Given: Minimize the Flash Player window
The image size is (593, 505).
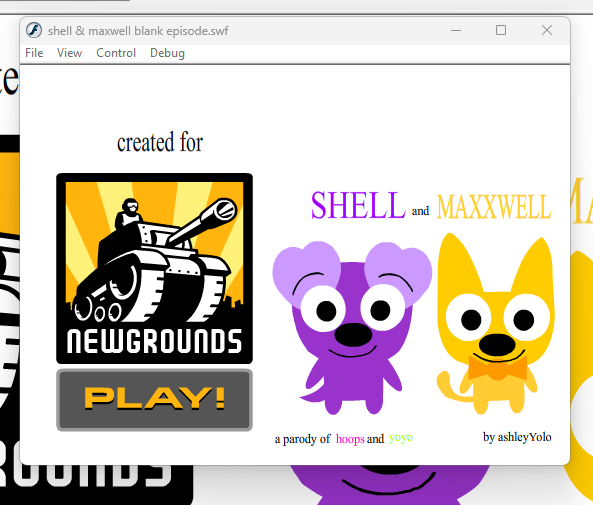Looking at the screenshot, I should [456, 30].
